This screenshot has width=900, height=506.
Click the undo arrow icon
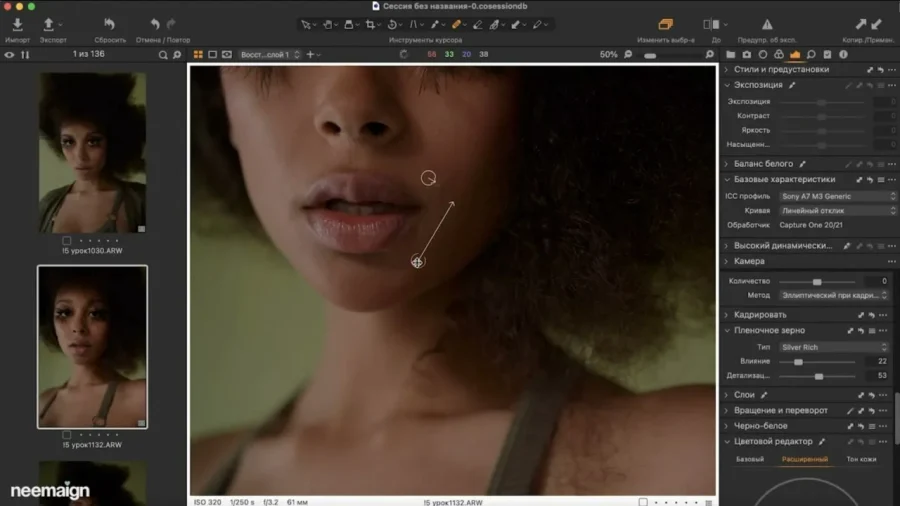point(155,24)
